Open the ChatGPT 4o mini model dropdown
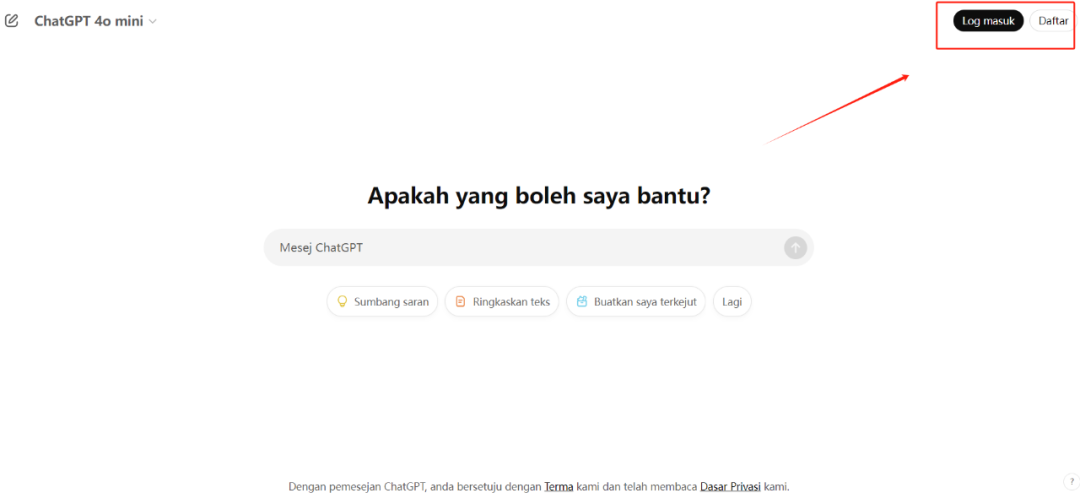Screen dimensions: 1080x493 click(96, 21)
